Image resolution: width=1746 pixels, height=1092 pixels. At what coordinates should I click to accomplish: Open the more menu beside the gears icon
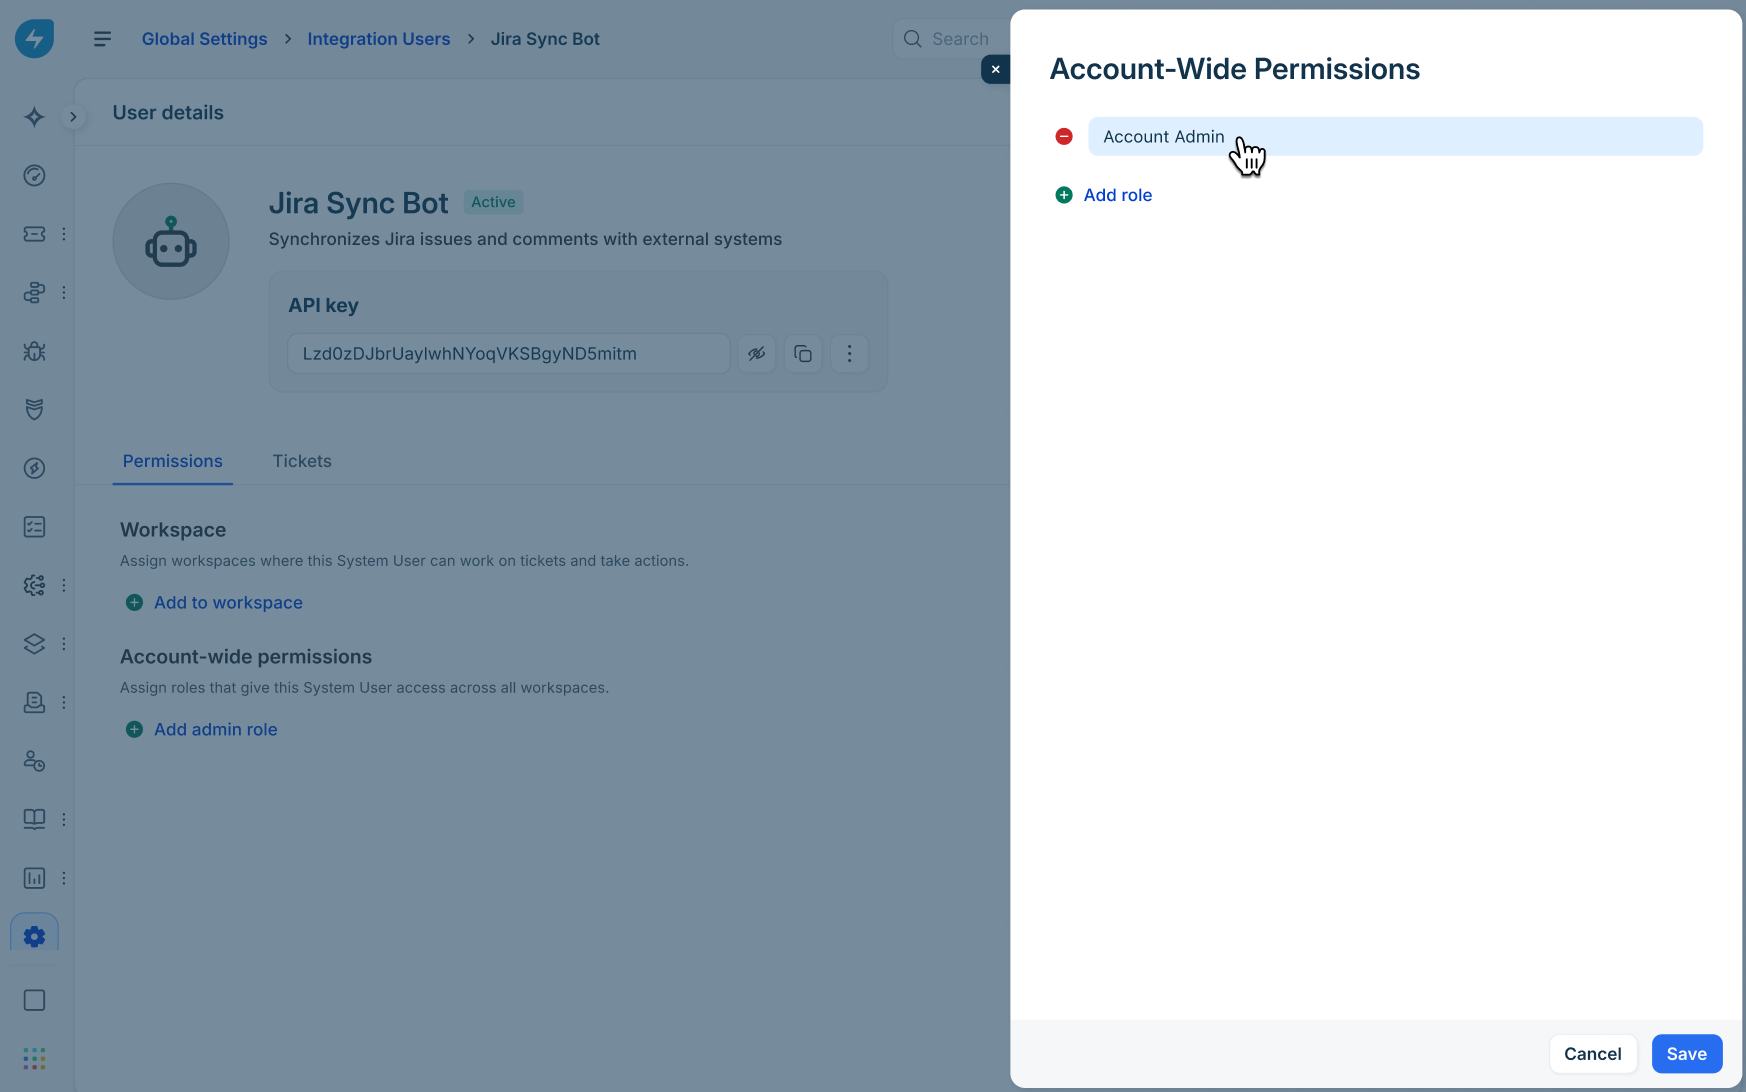pos(64,585)
